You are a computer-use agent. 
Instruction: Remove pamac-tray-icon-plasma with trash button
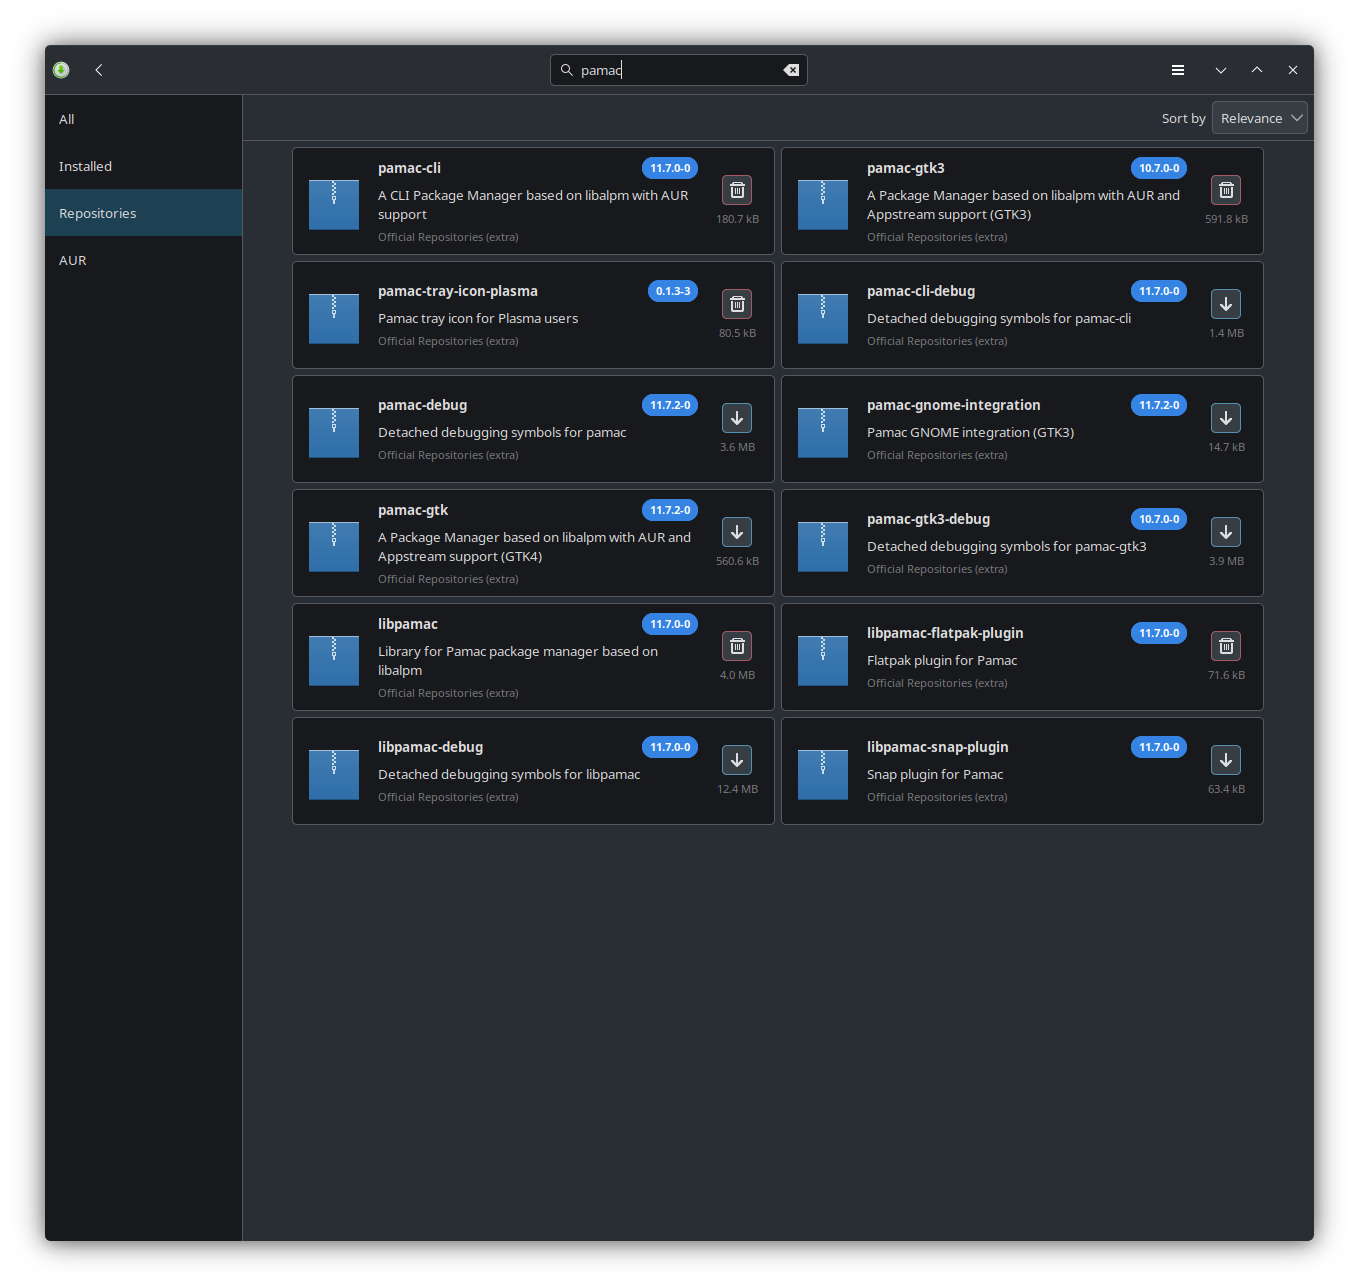pos(737,304)
